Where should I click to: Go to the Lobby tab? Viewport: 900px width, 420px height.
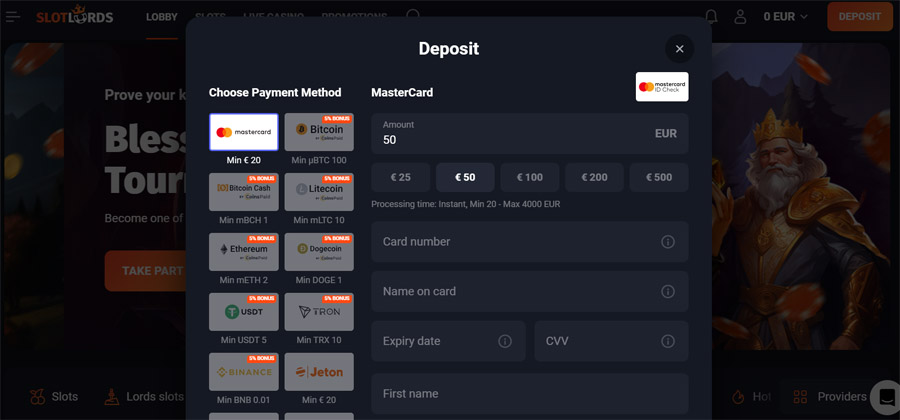162,17
